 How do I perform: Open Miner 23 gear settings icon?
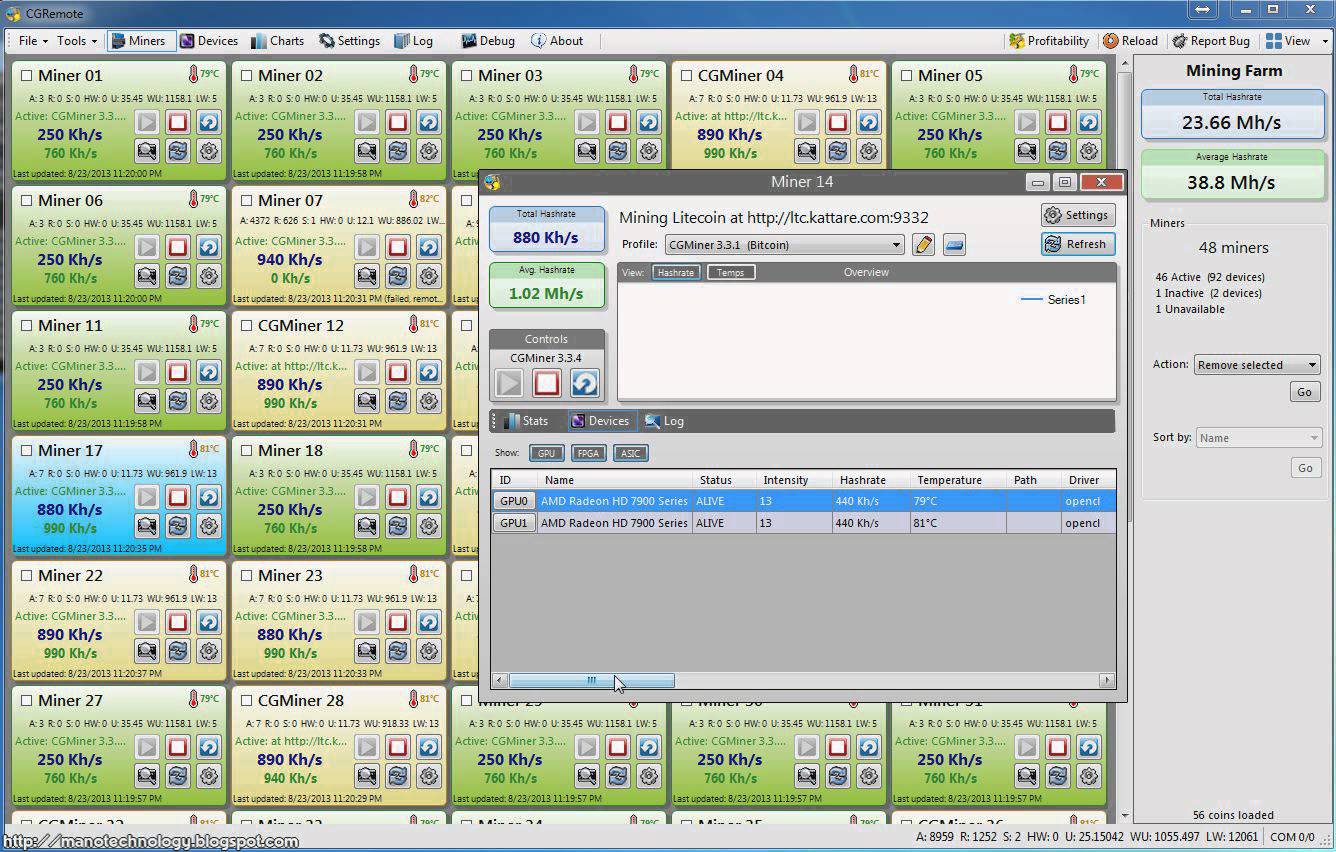click(429, 652)
